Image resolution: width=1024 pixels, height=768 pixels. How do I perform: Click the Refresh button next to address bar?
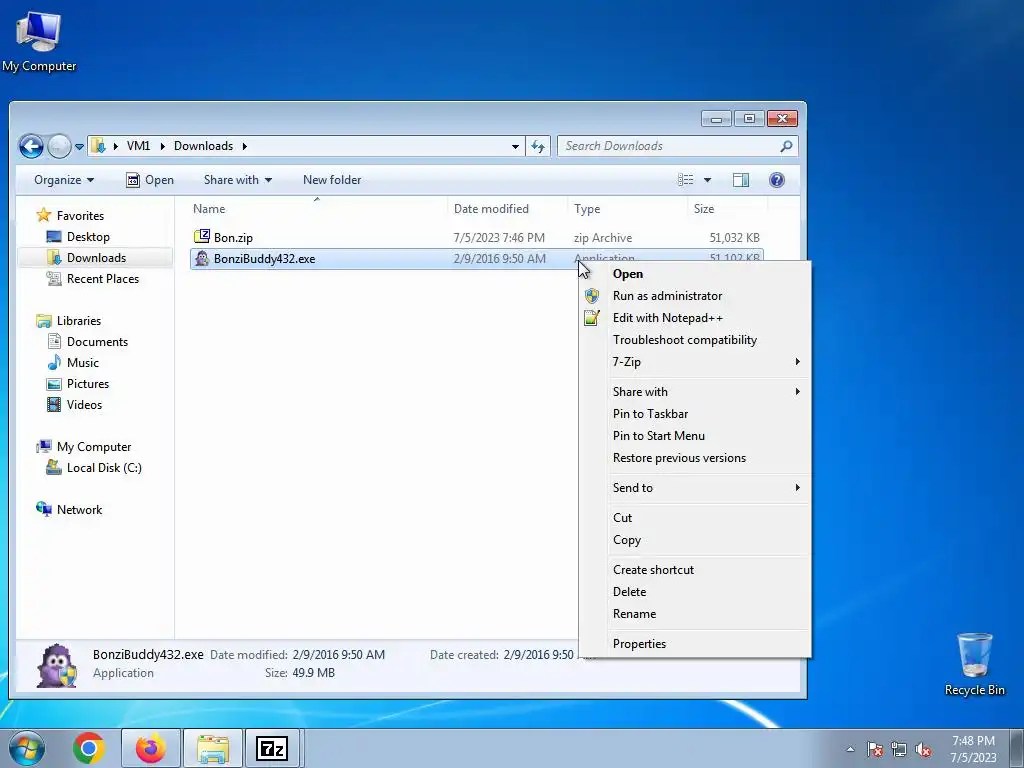click(537, 146)
